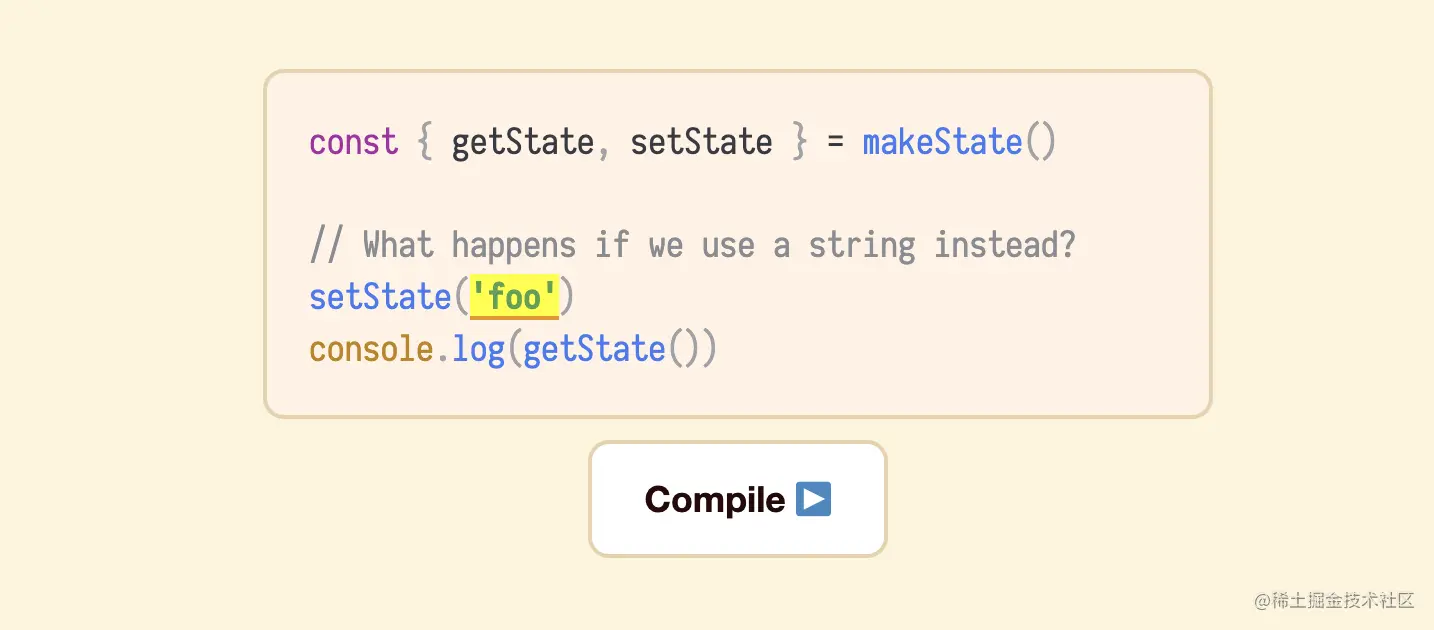
Task: Click the log method name
Action: click(478, 350)
